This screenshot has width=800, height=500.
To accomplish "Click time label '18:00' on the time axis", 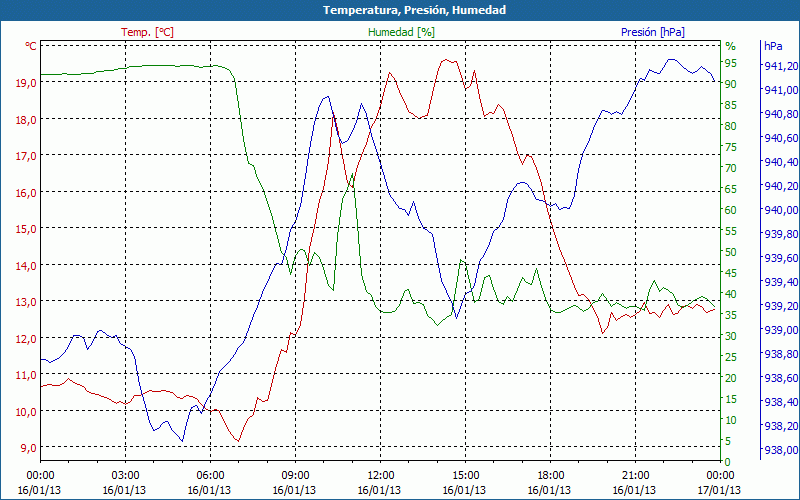I will pyautogui.click(x=550, y=476).
